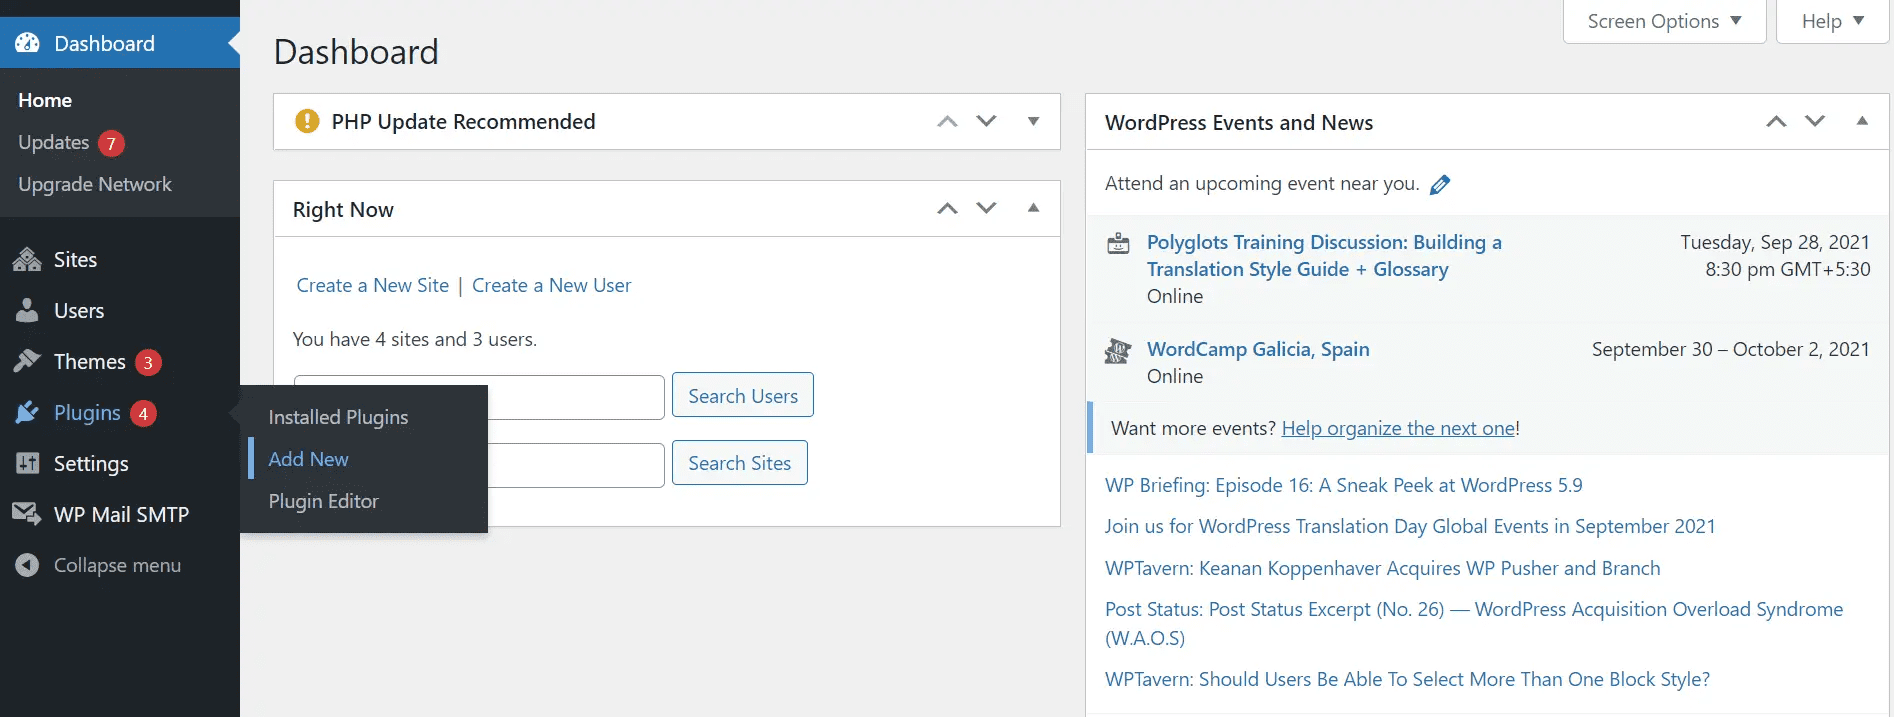Open the WP Mail SMTP menu
The width and height of the screenshot is (1894, 717).
tap(120, 514)
